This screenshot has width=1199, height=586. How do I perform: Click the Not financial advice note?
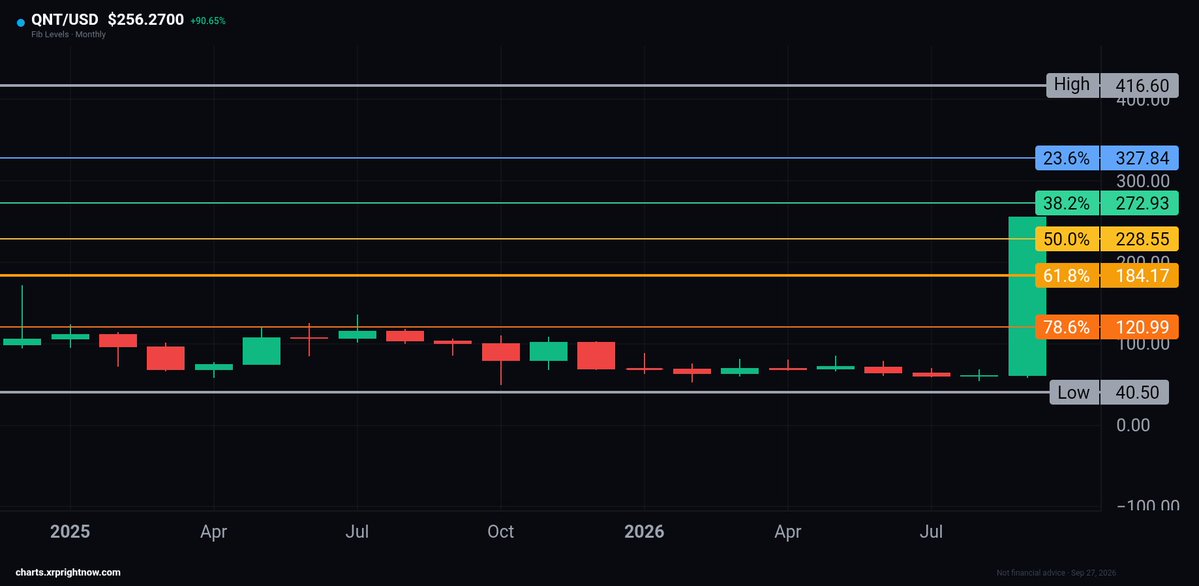coord(1056,573)
